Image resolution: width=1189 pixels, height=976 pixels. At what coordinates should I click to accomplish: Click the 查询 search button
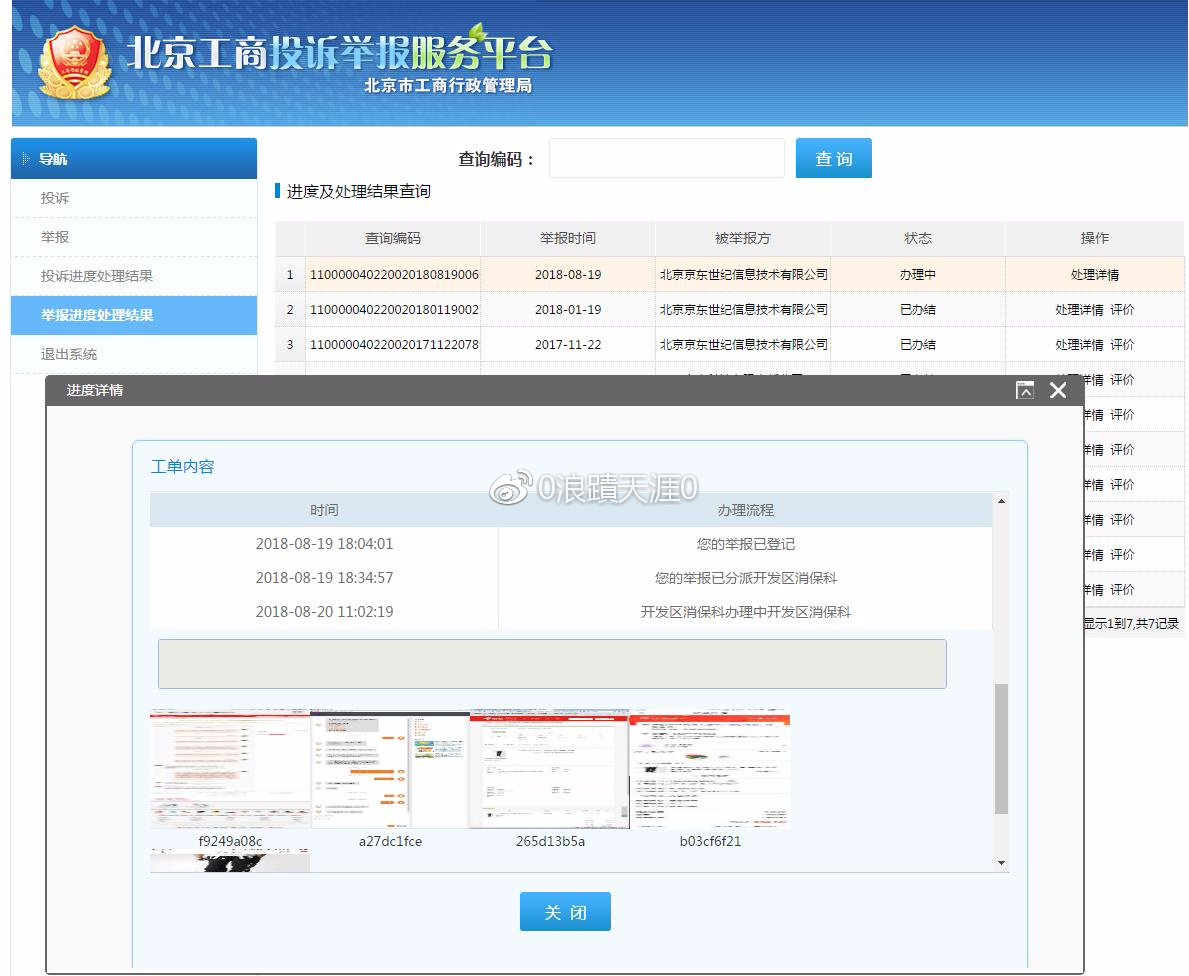point(833,159)
